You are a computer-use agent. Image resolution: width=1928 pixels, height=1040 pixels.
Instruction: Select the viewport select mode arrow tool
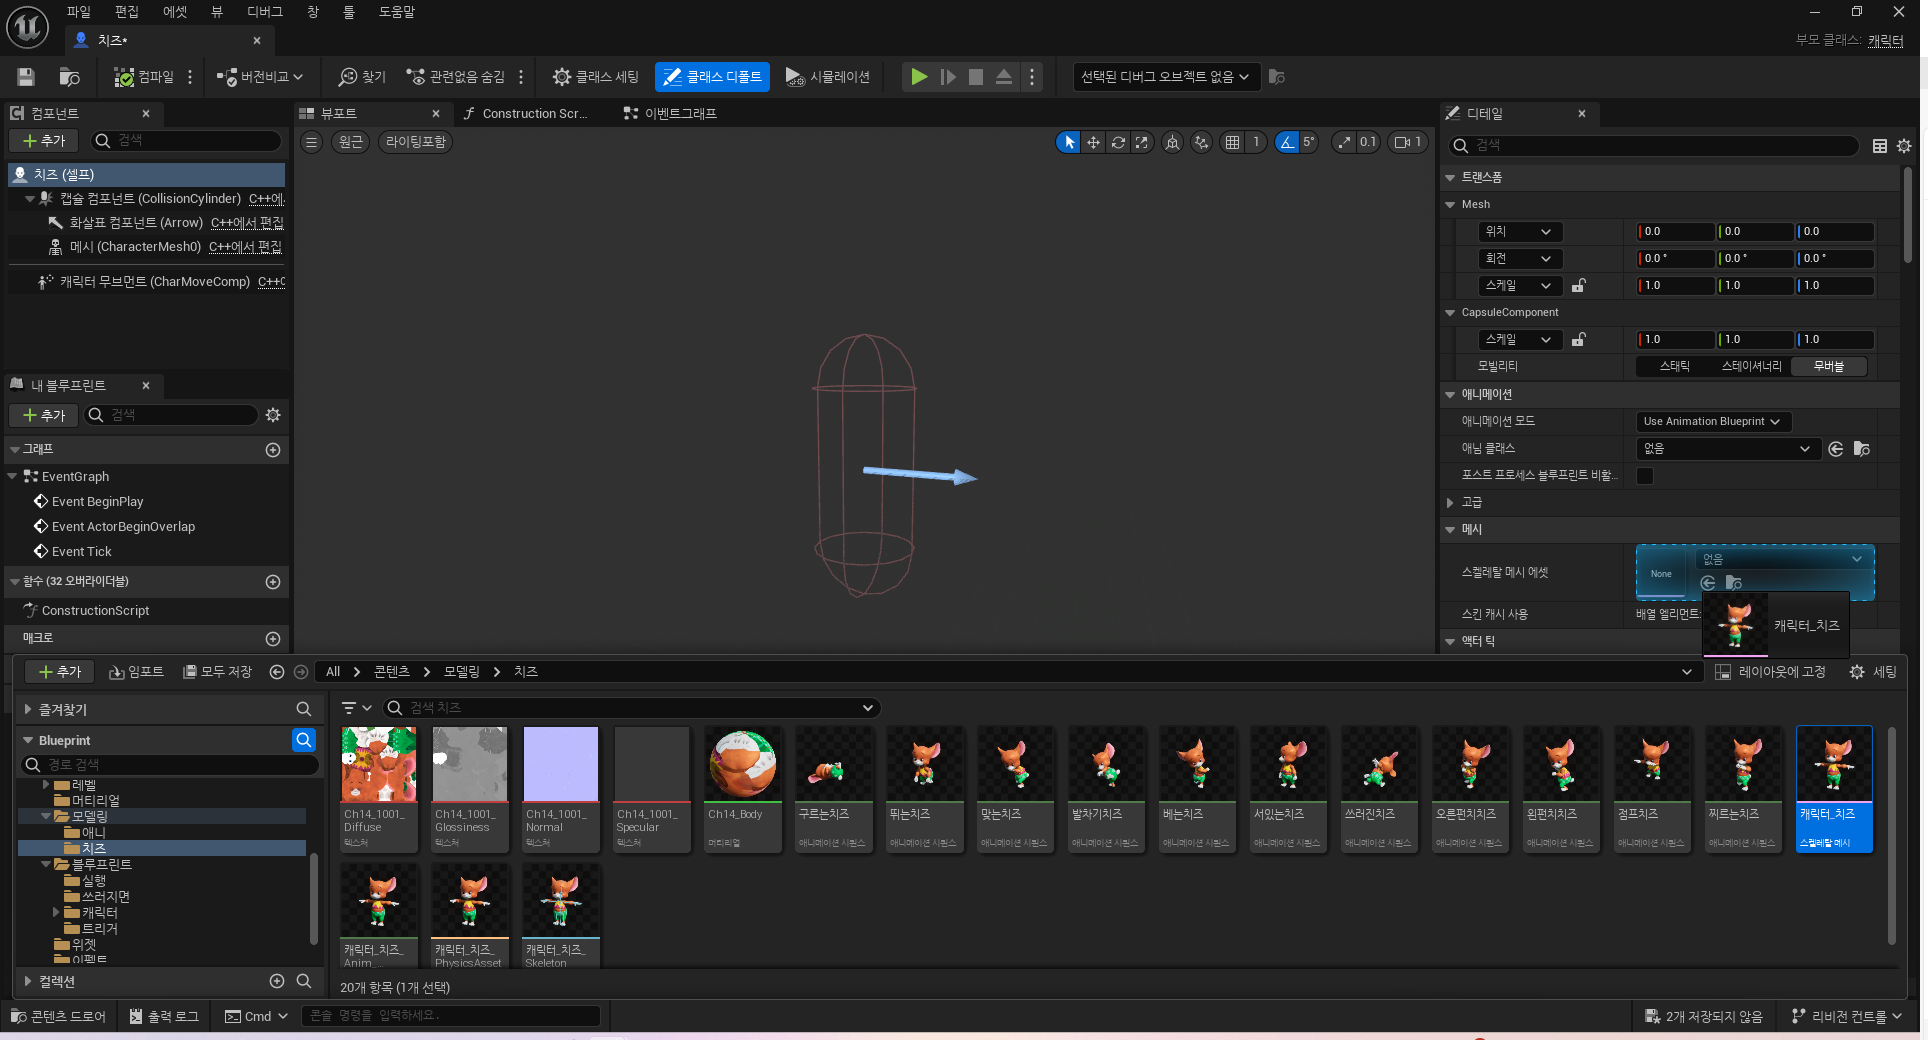[1069, 142]
